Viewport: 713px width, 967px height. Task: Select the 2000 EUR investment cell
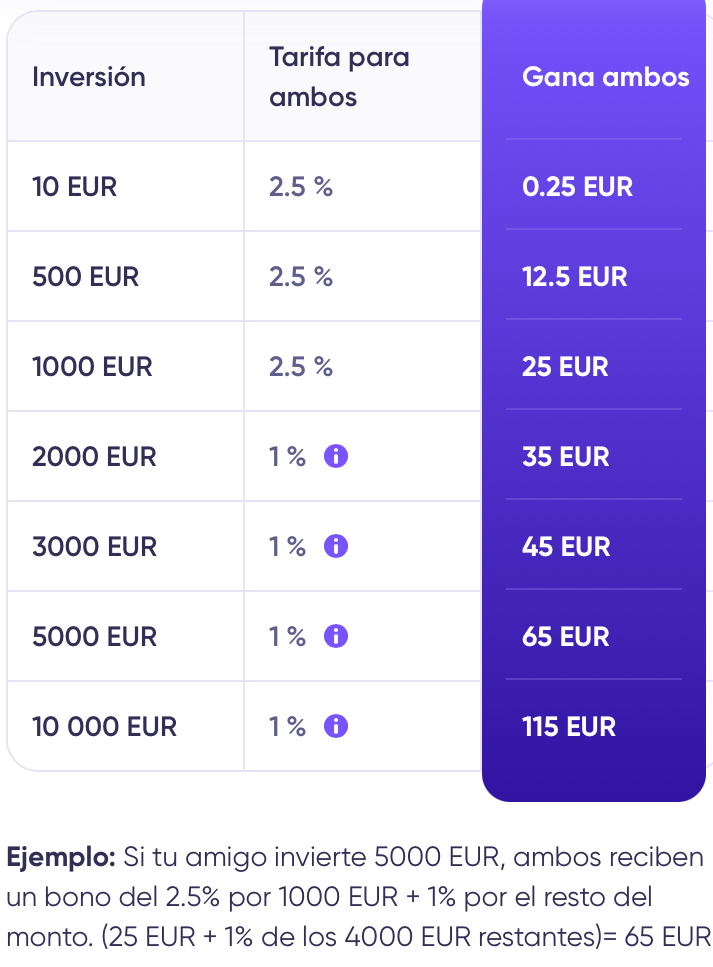[x=95, y=457]
